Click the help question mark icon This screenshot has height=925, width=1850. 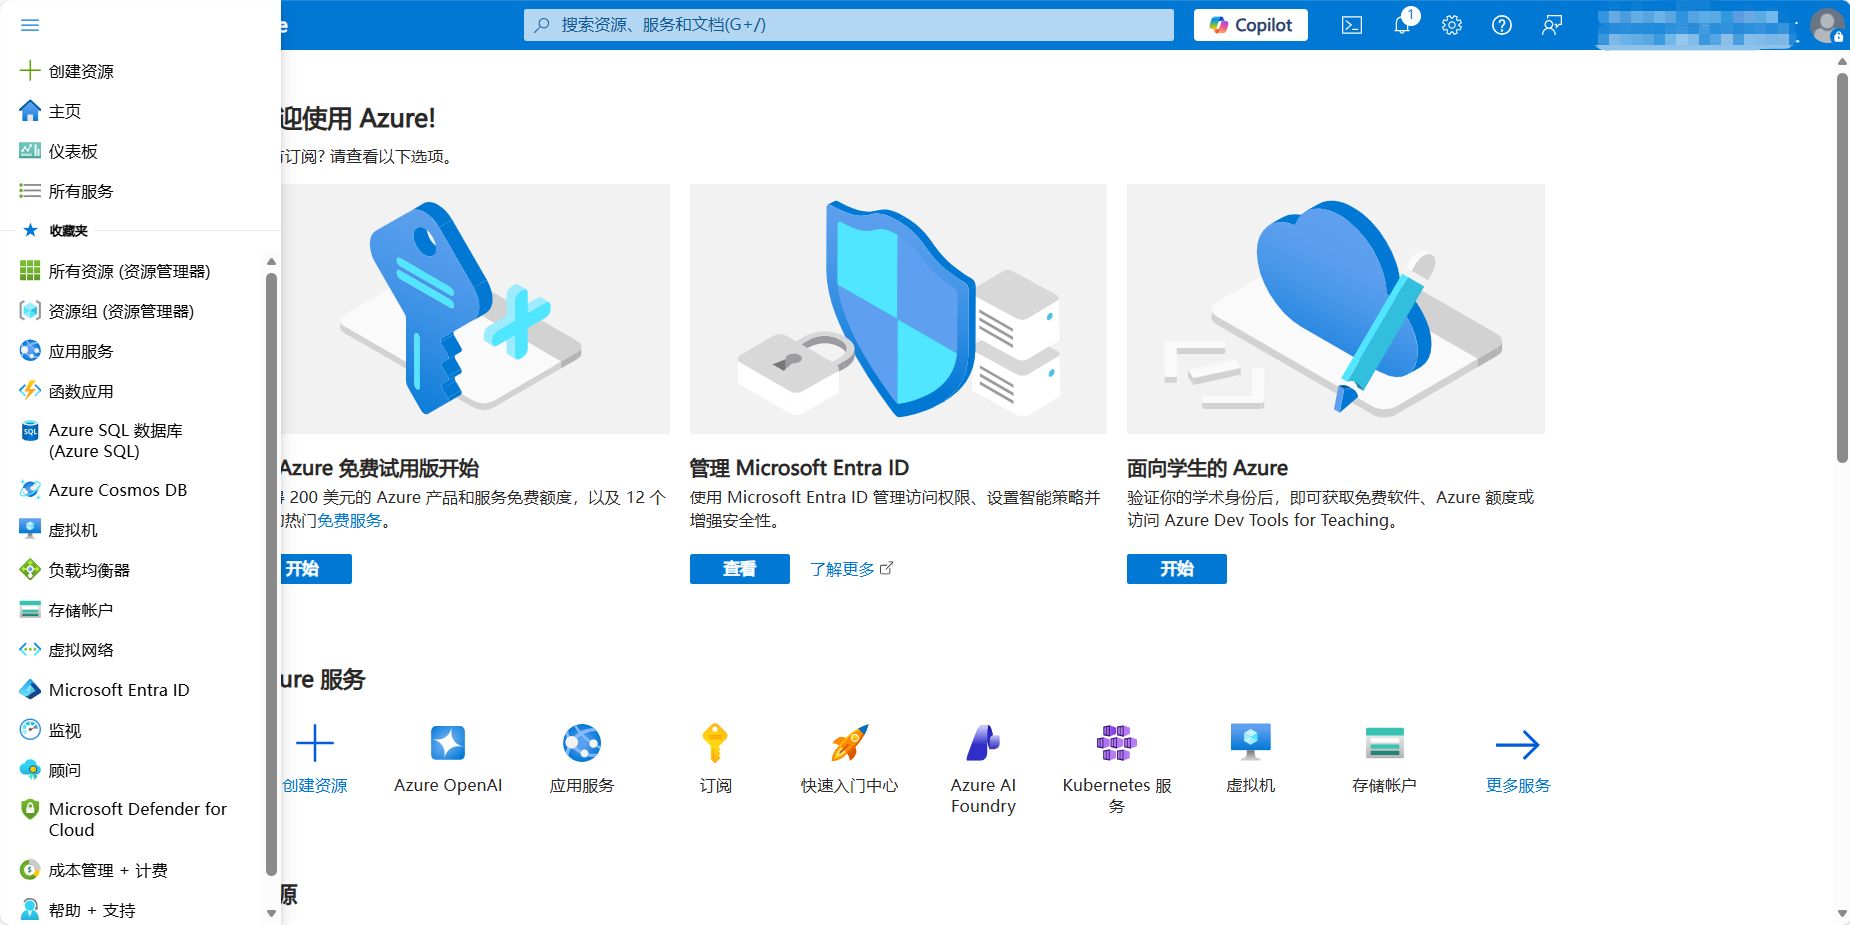tap(1501, 25)
